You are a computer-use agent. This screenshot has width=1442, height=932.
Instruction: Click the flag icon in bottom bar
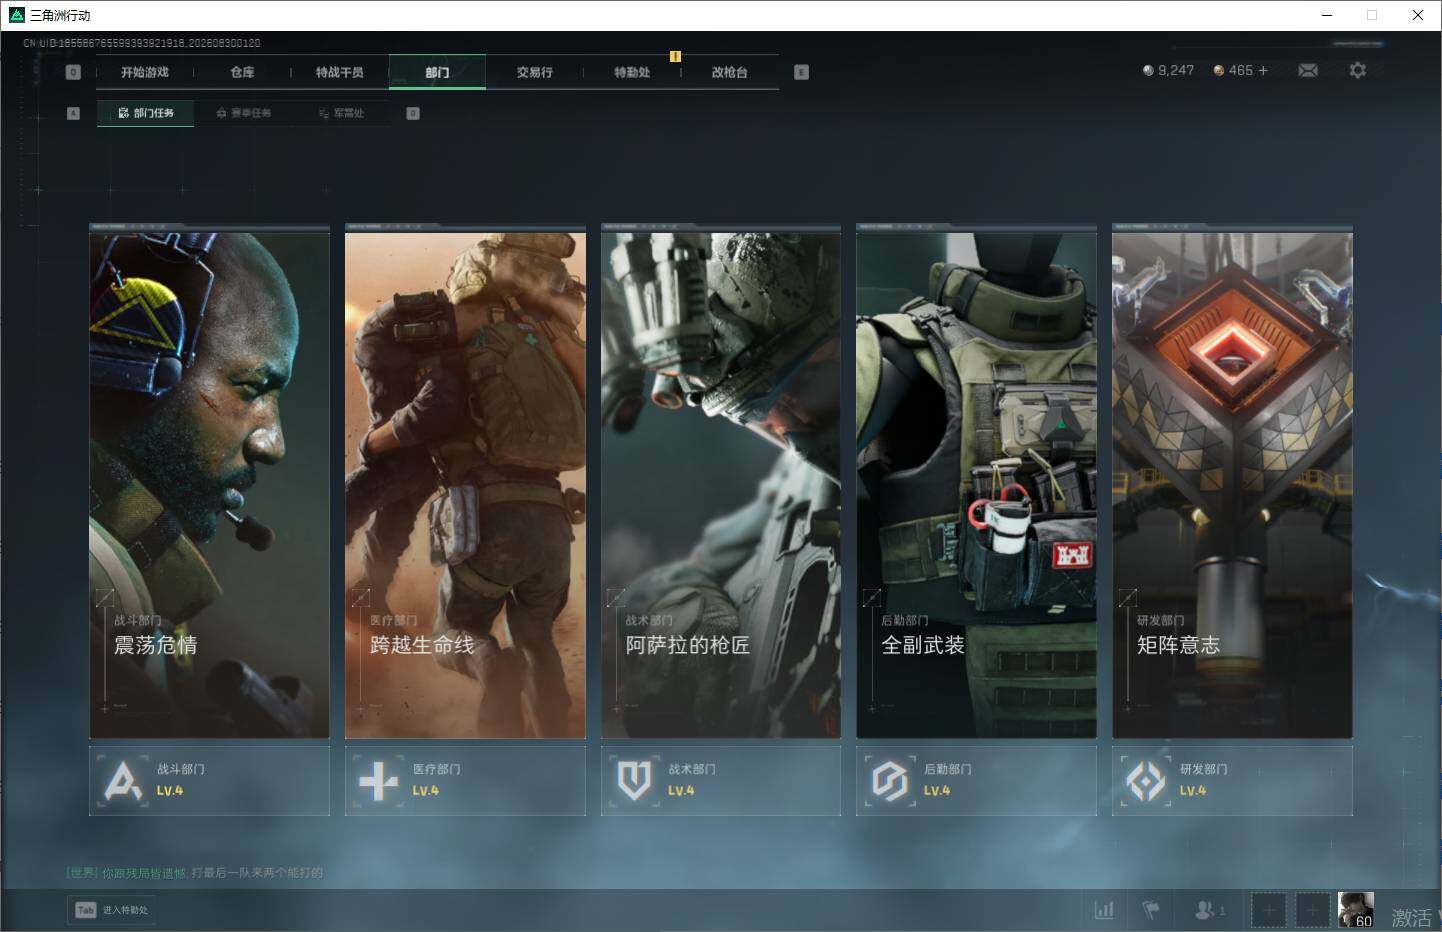point(1151,910)
